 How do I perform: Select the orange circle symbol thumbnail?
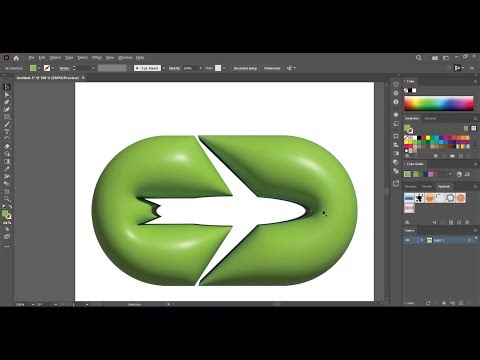tap(430, 198)
